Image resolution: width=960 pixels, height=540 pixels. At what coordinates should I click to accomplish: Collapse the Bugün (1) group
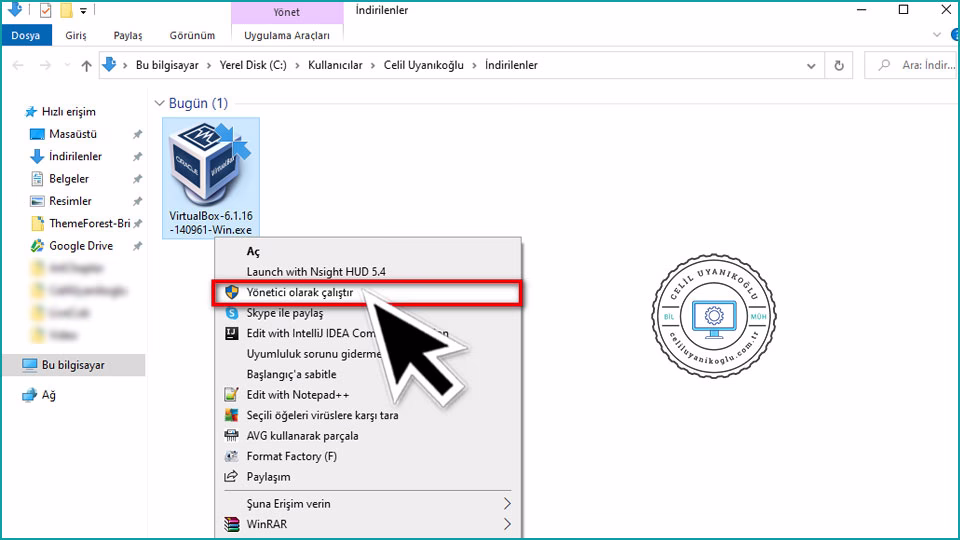coord(159,103)
